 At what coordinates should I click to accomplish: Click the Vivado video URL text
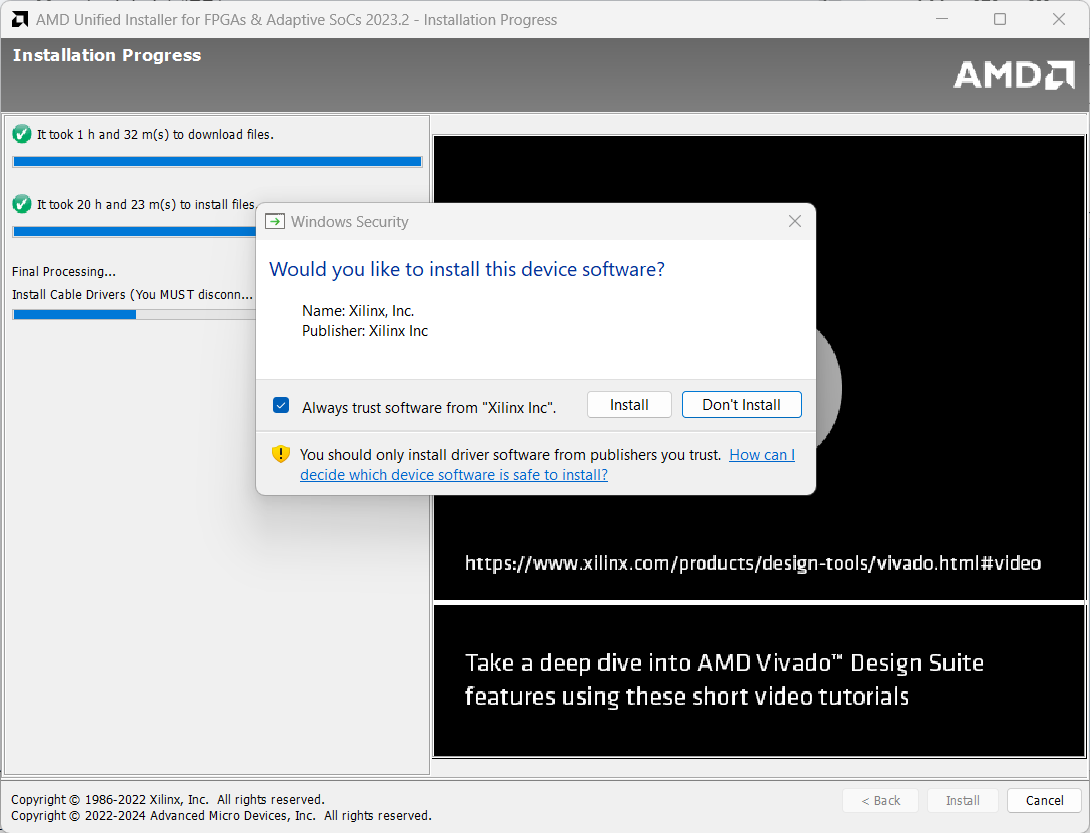click(x=752, y=563)
